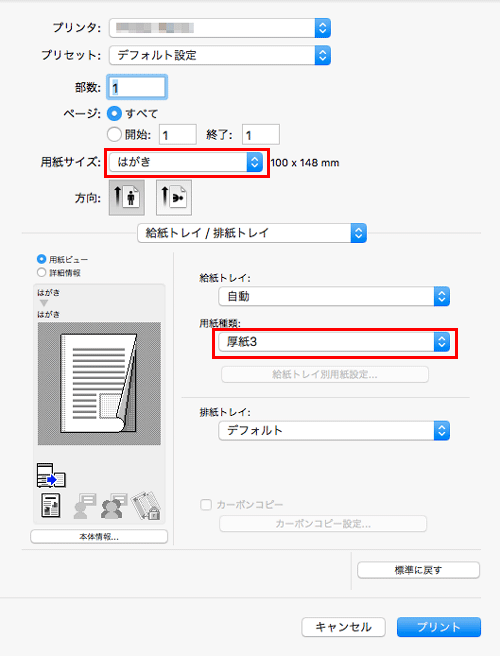The height and width of the screenshot is (656, 500).
Task: Open the 用紙種類 厚紙3 dropdown
Action: point(334,342)
